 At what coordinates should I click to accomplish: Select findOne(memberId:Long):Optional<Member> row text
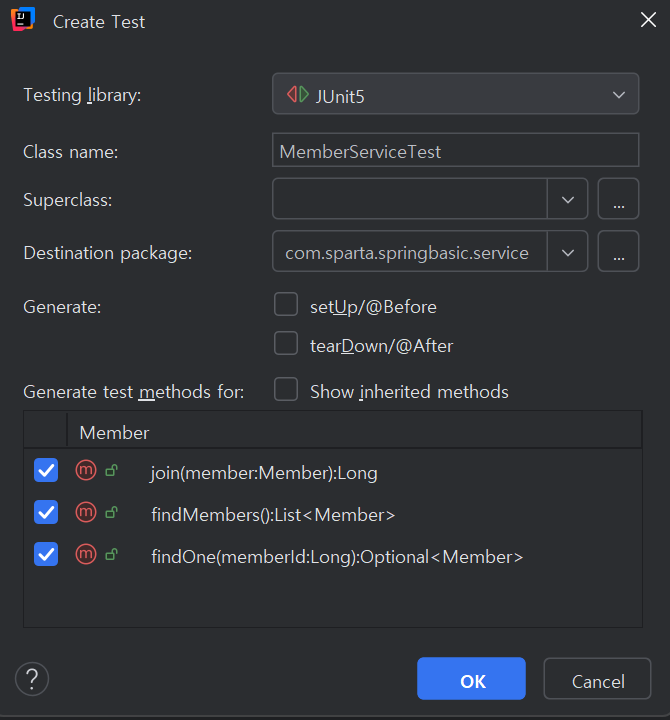(x=337, y=557)
